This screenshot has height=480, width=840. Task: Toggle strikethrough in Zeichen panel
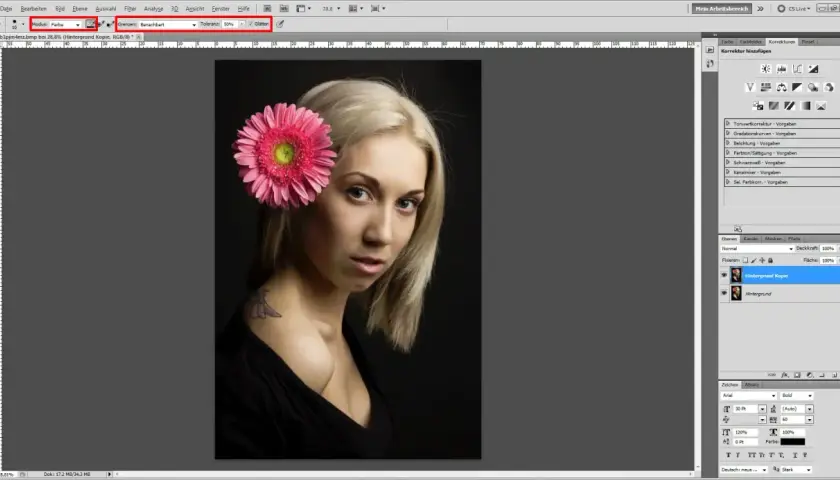(805, 455)
